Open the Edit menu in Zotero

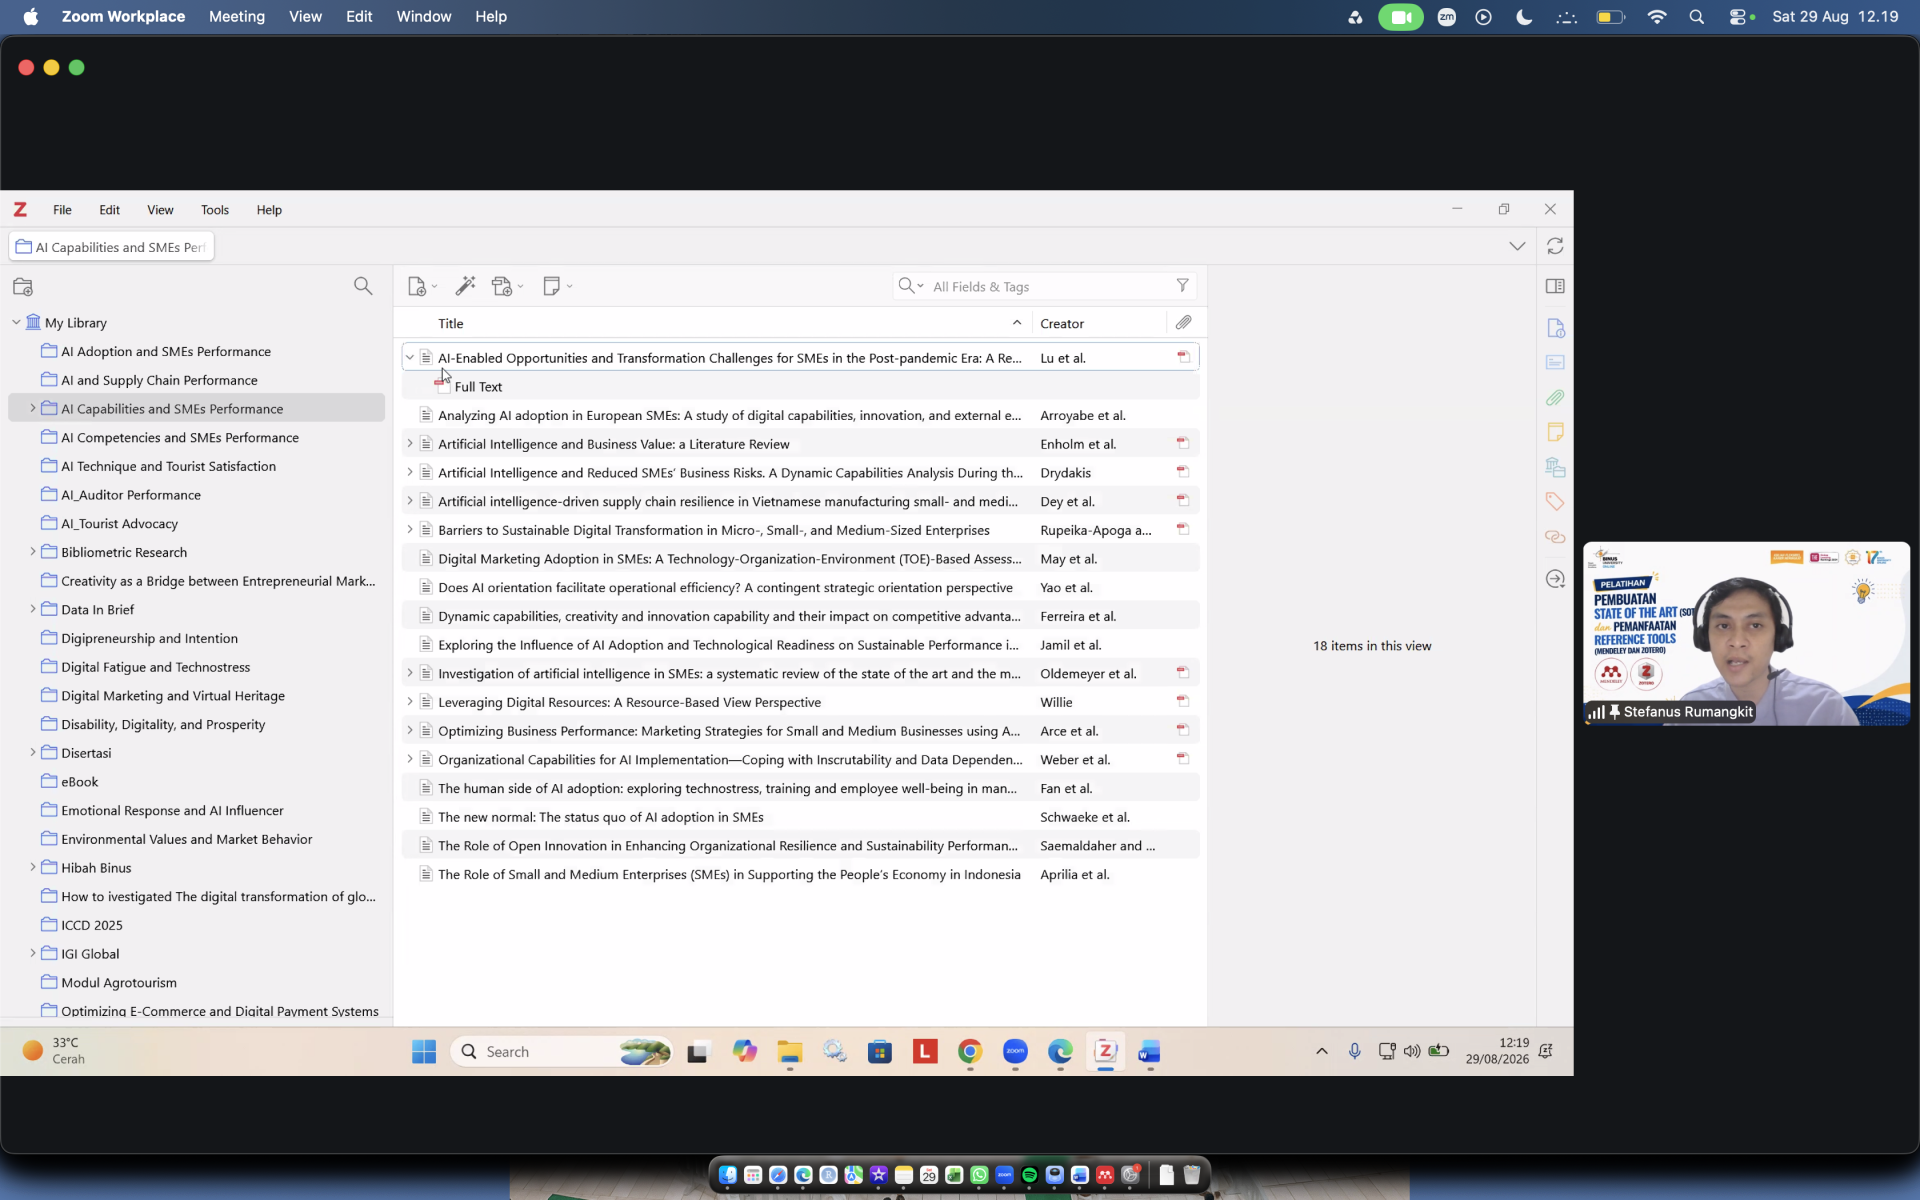(x=109, y=210)
